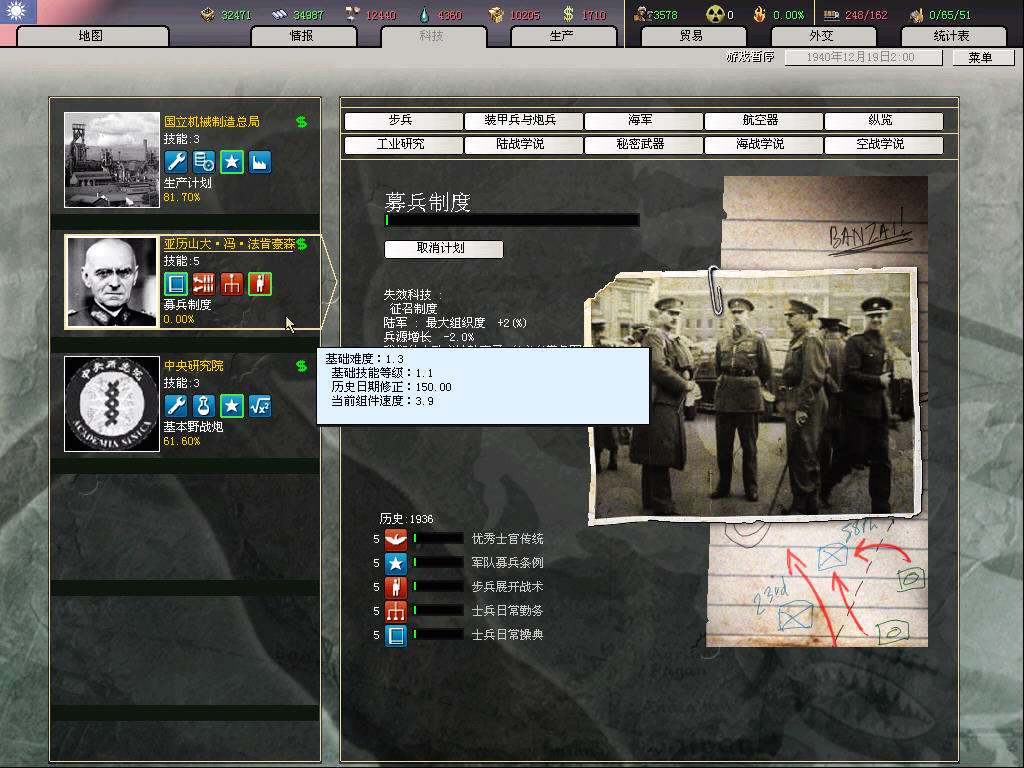This screenshot has width=1024, height=768.
Task: Click the 亚历山大·冯·法肯豪森 portrait
Action: tap(112, 282)
